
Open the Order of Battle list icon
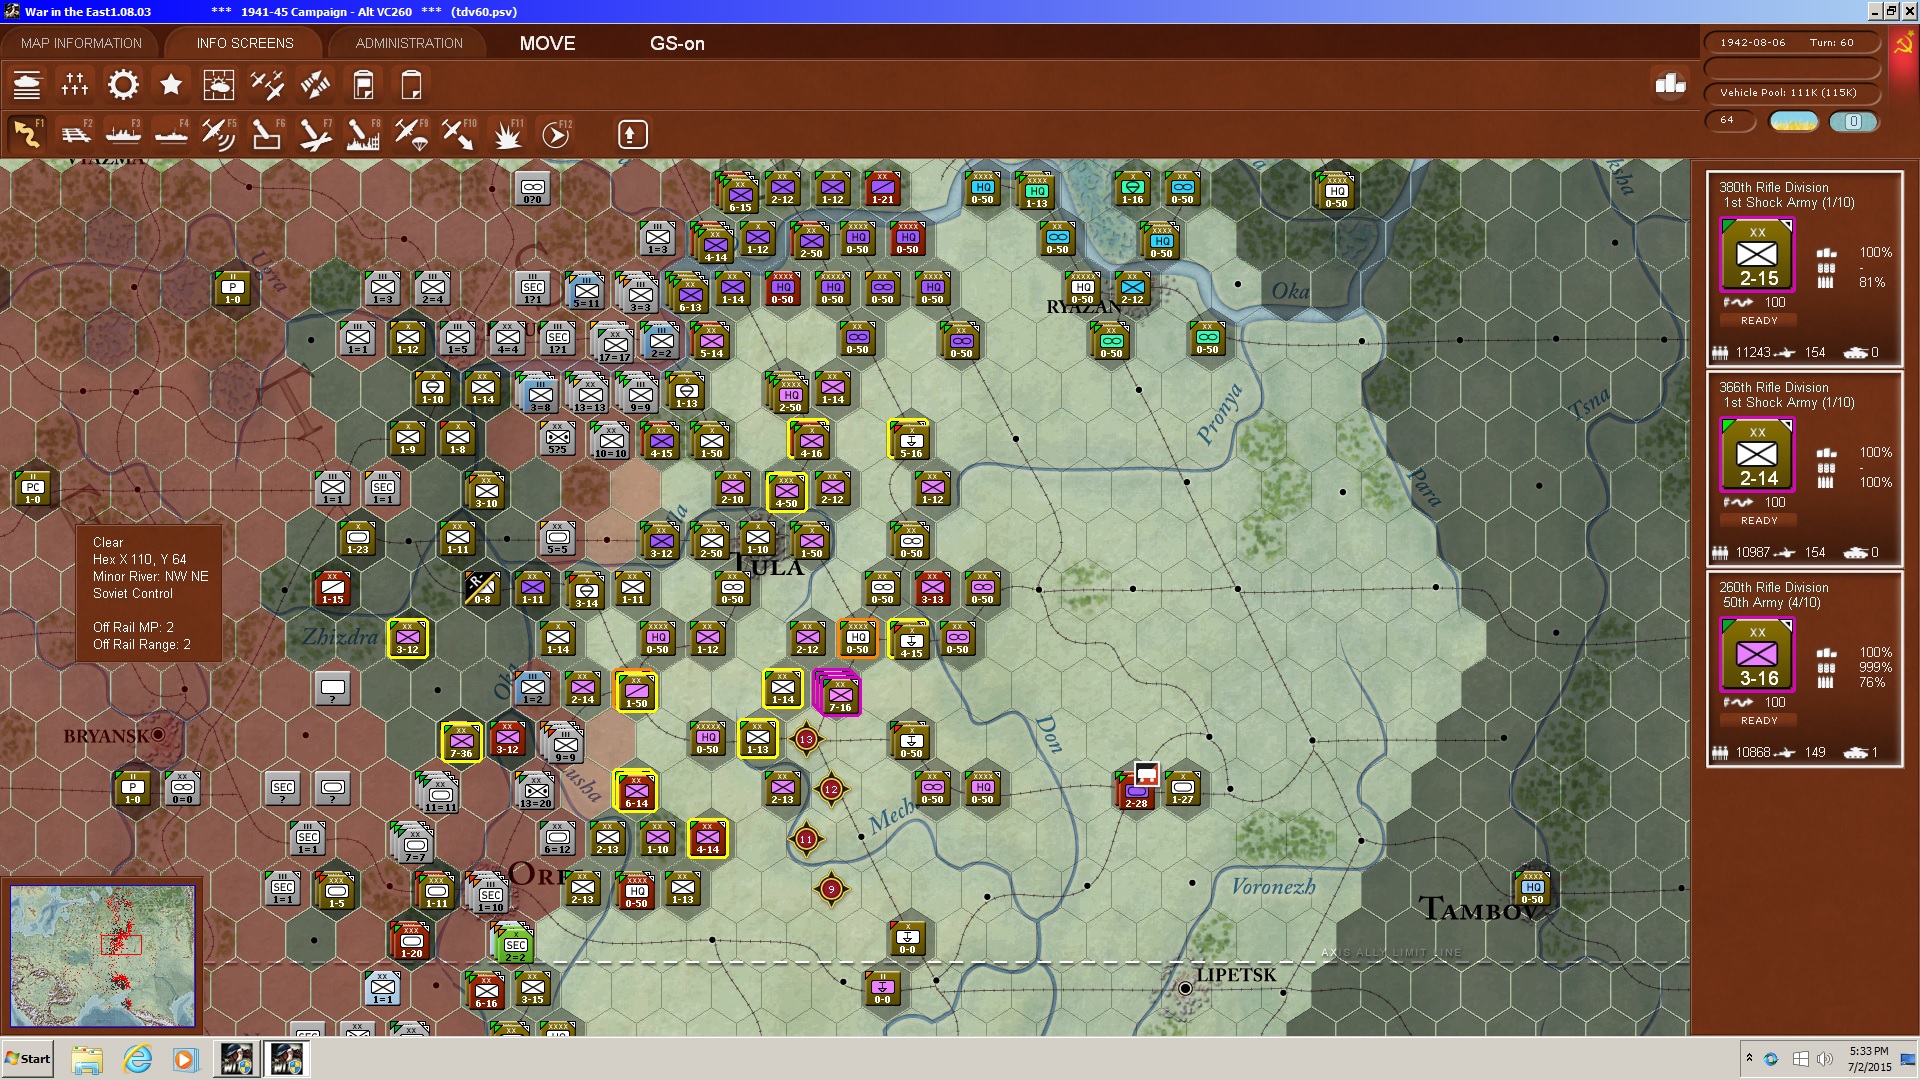pos(27,85)
